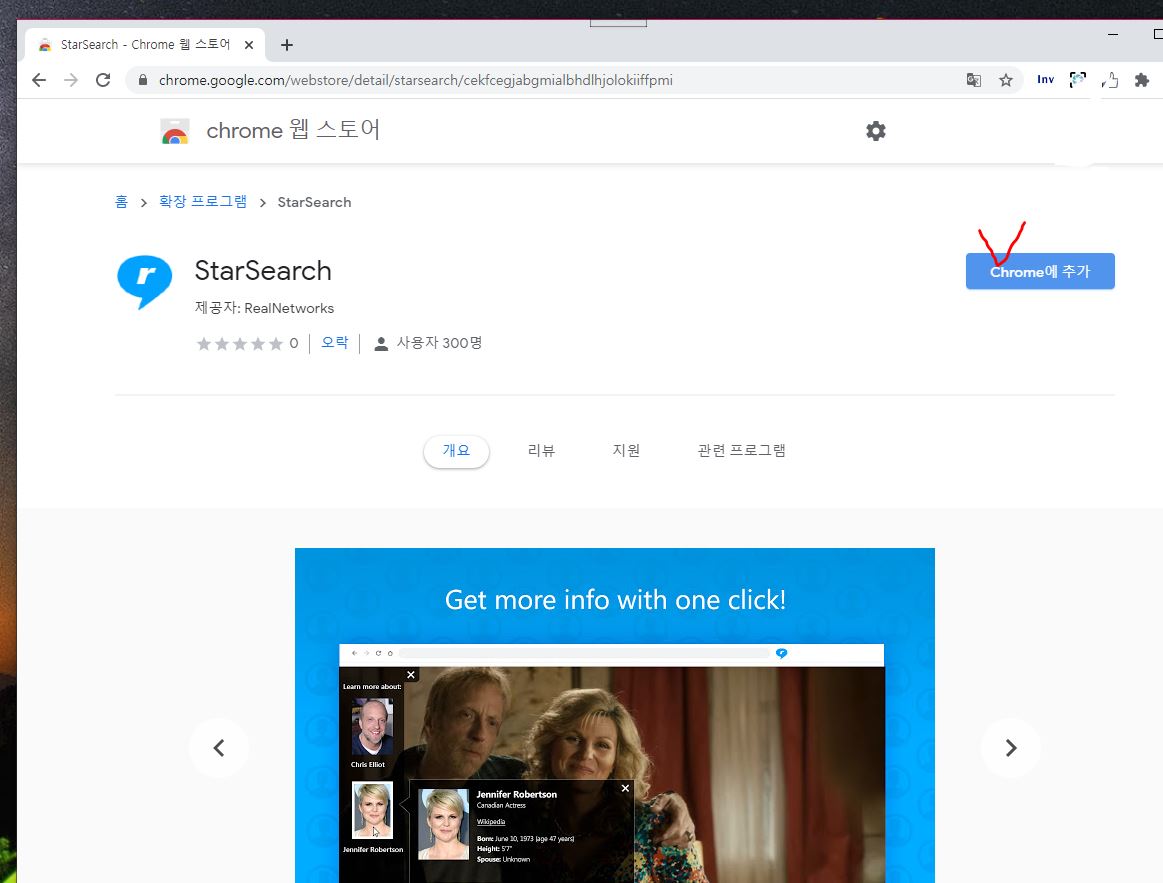Follow the 홈 breadcrumb link
This screenshot has height=883, width=1163.
pyautogui.click(x=122, y=202)
